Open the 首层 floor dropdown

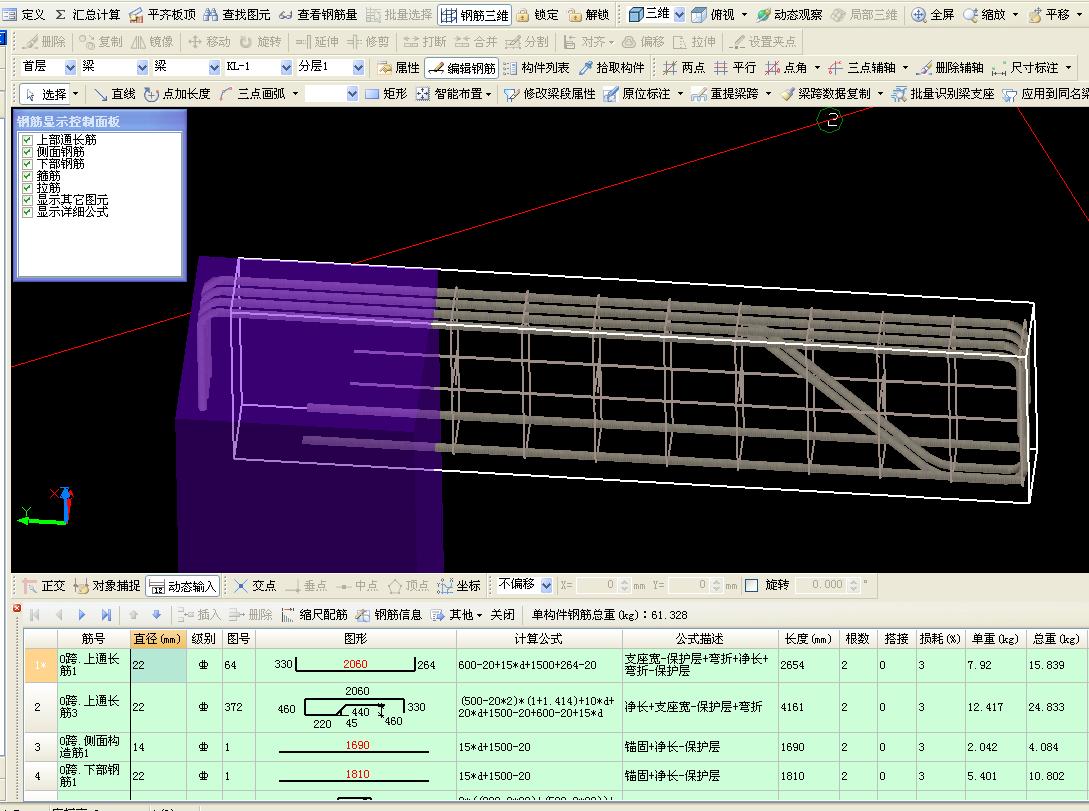coord(70,67)
